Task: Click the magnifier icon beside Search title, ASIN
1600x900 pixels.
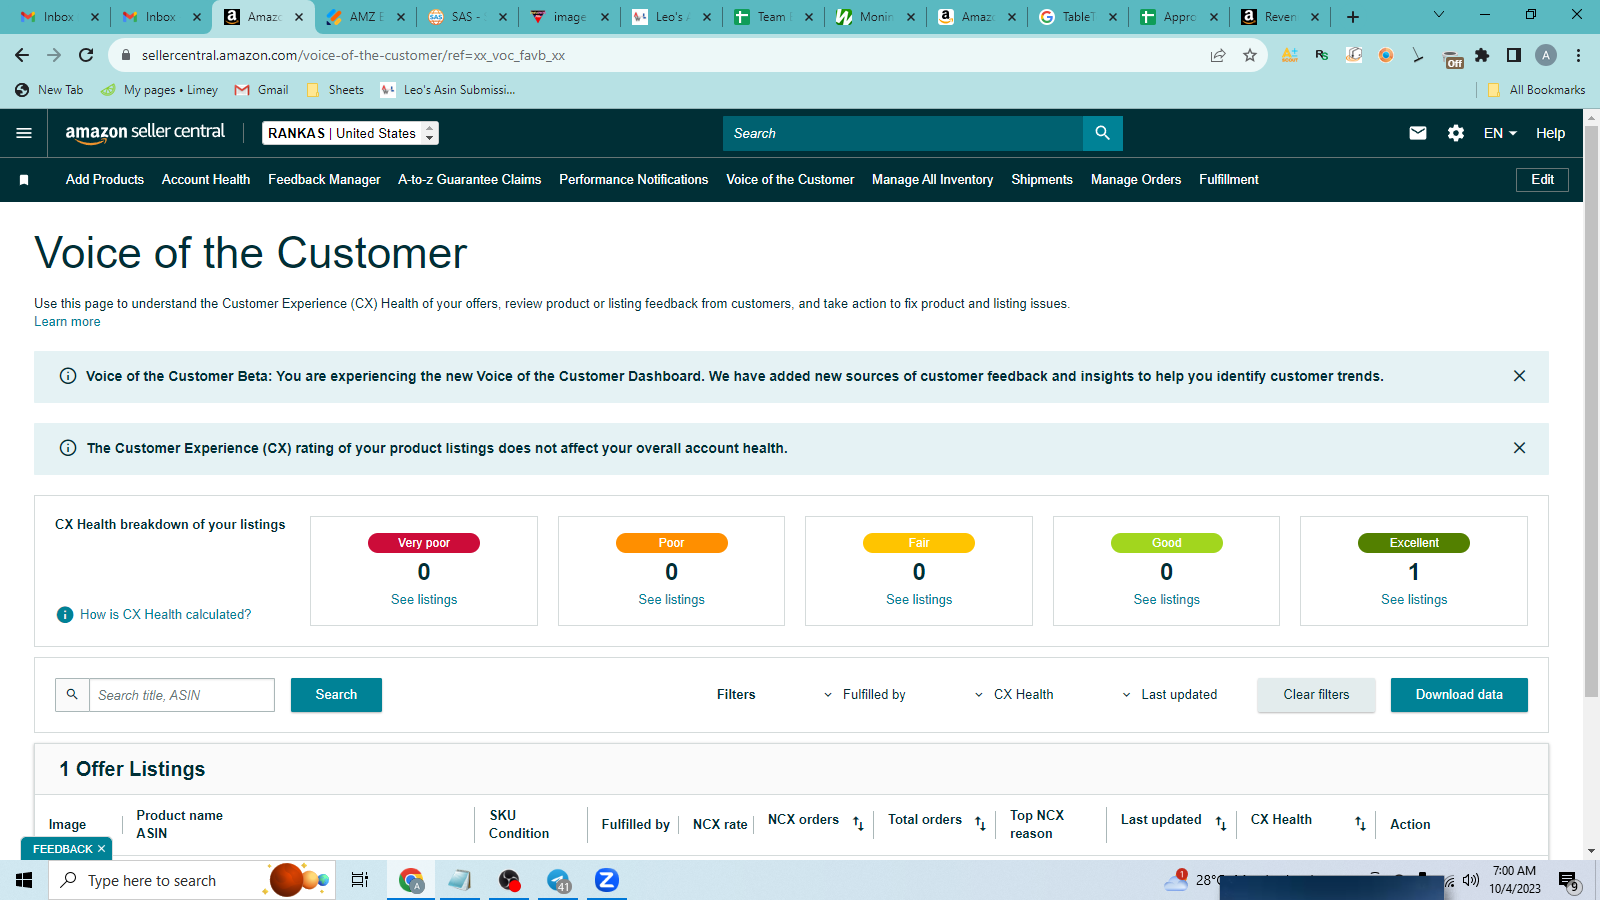Action: [x=72, y=695]
